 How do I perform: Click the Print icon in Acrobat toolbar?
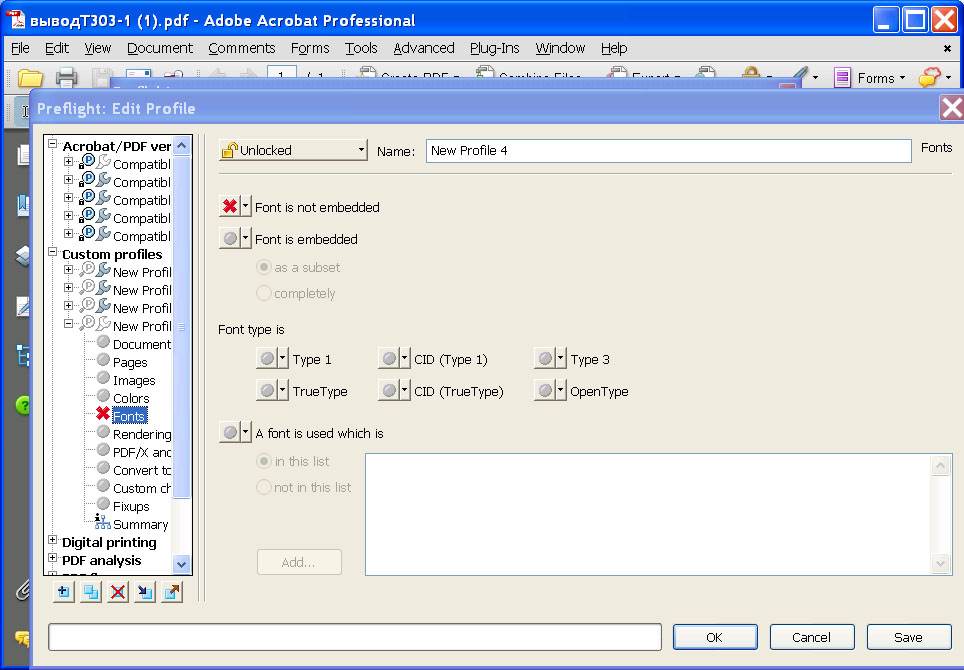(x=66, y=78)
